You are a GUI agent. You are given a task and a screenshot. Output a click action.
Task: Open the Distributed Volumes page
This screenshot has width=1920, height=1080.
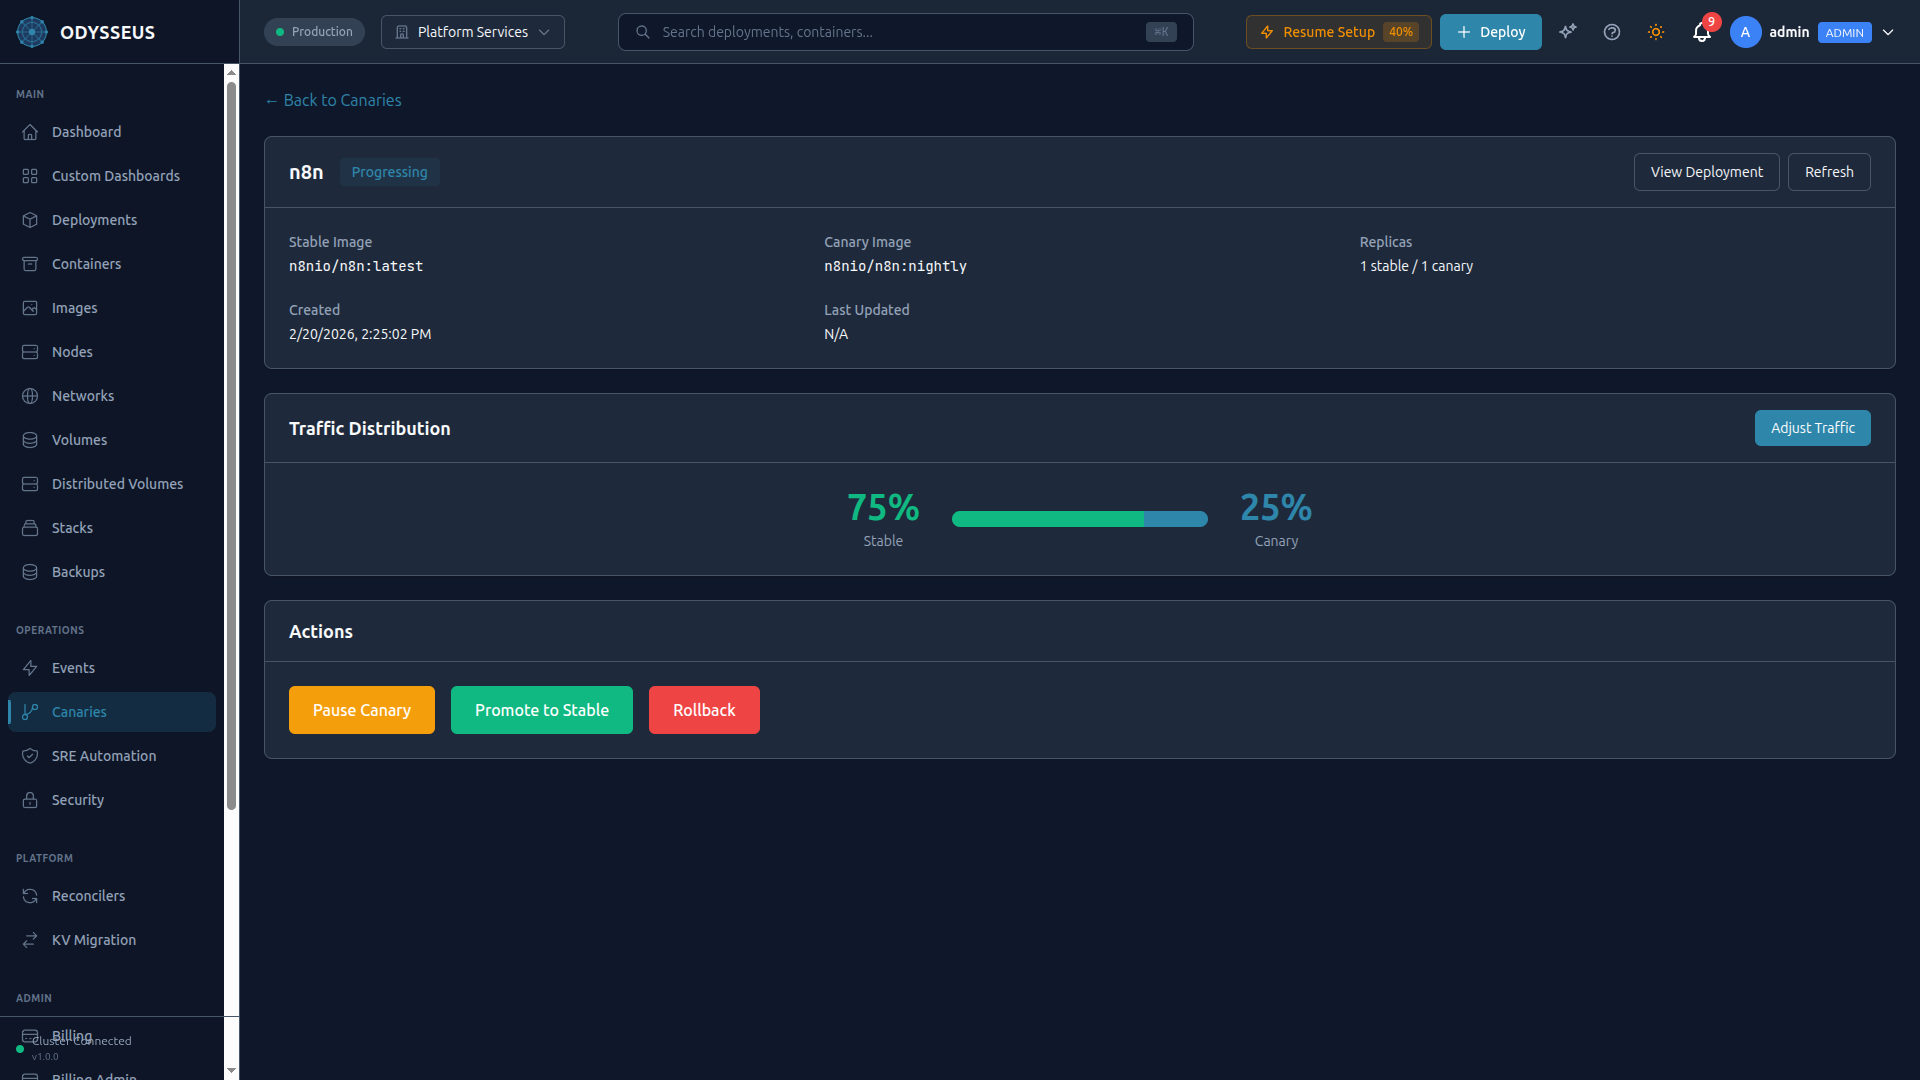[x=116, y=483]
